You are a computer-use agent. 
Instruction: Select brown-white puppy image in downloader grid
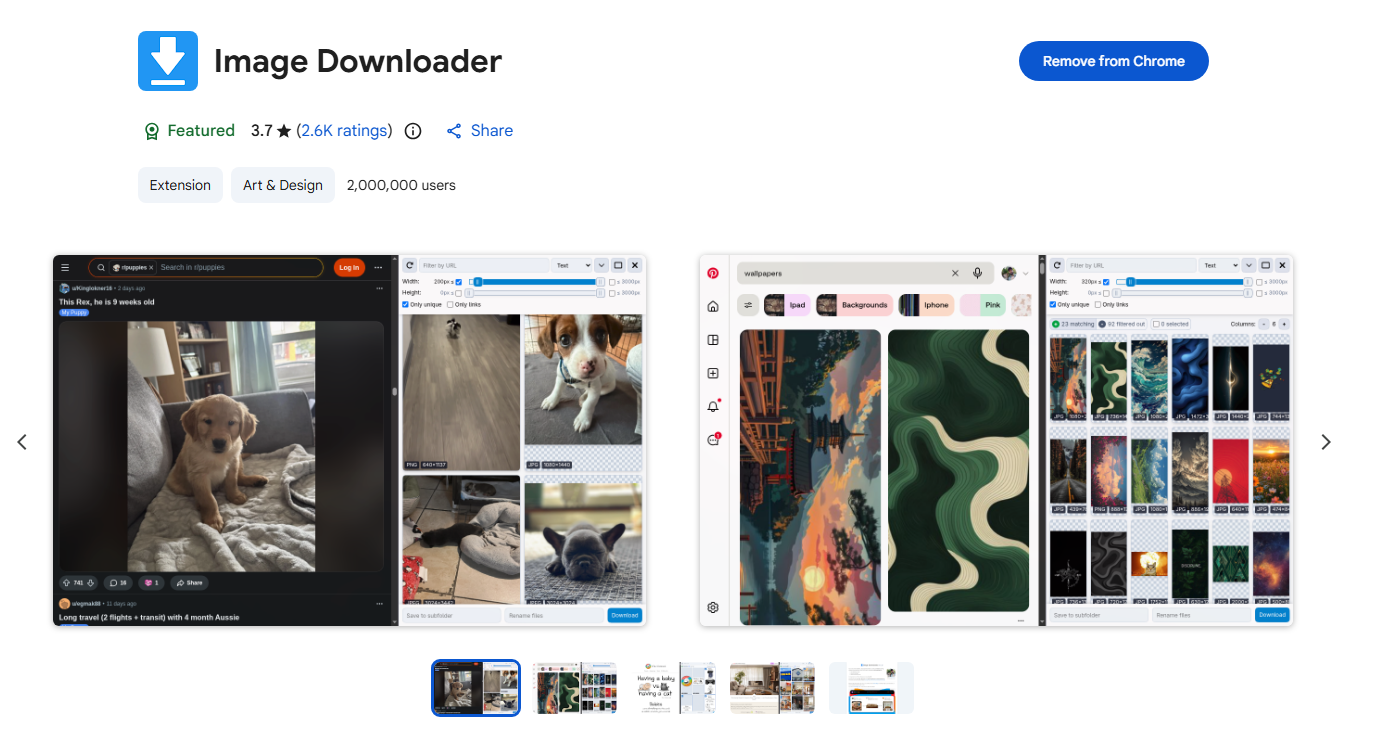(583, 380)
